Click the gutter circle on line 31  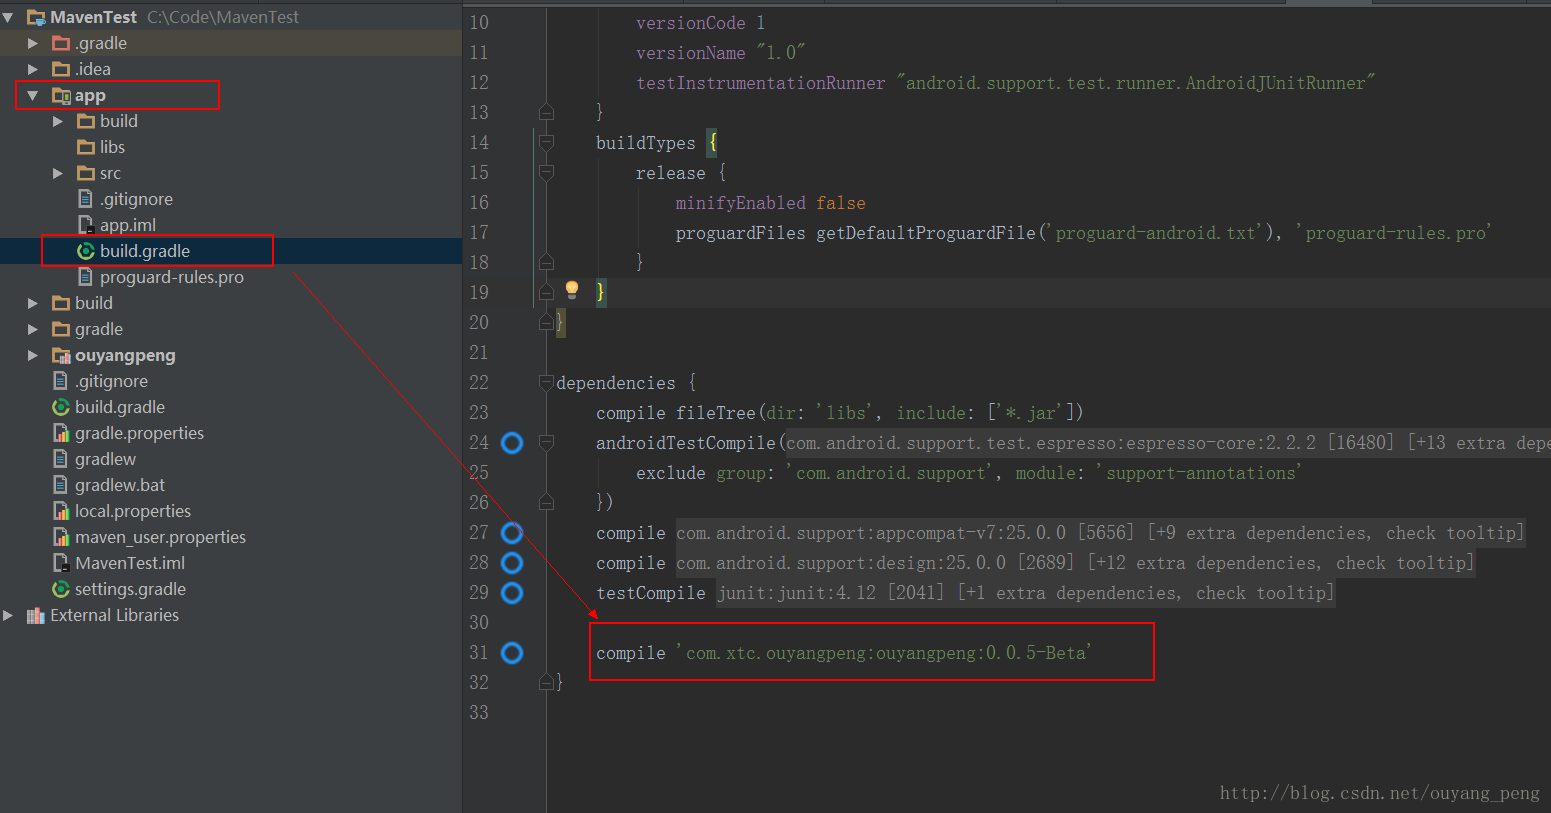[x=512, y=653]
